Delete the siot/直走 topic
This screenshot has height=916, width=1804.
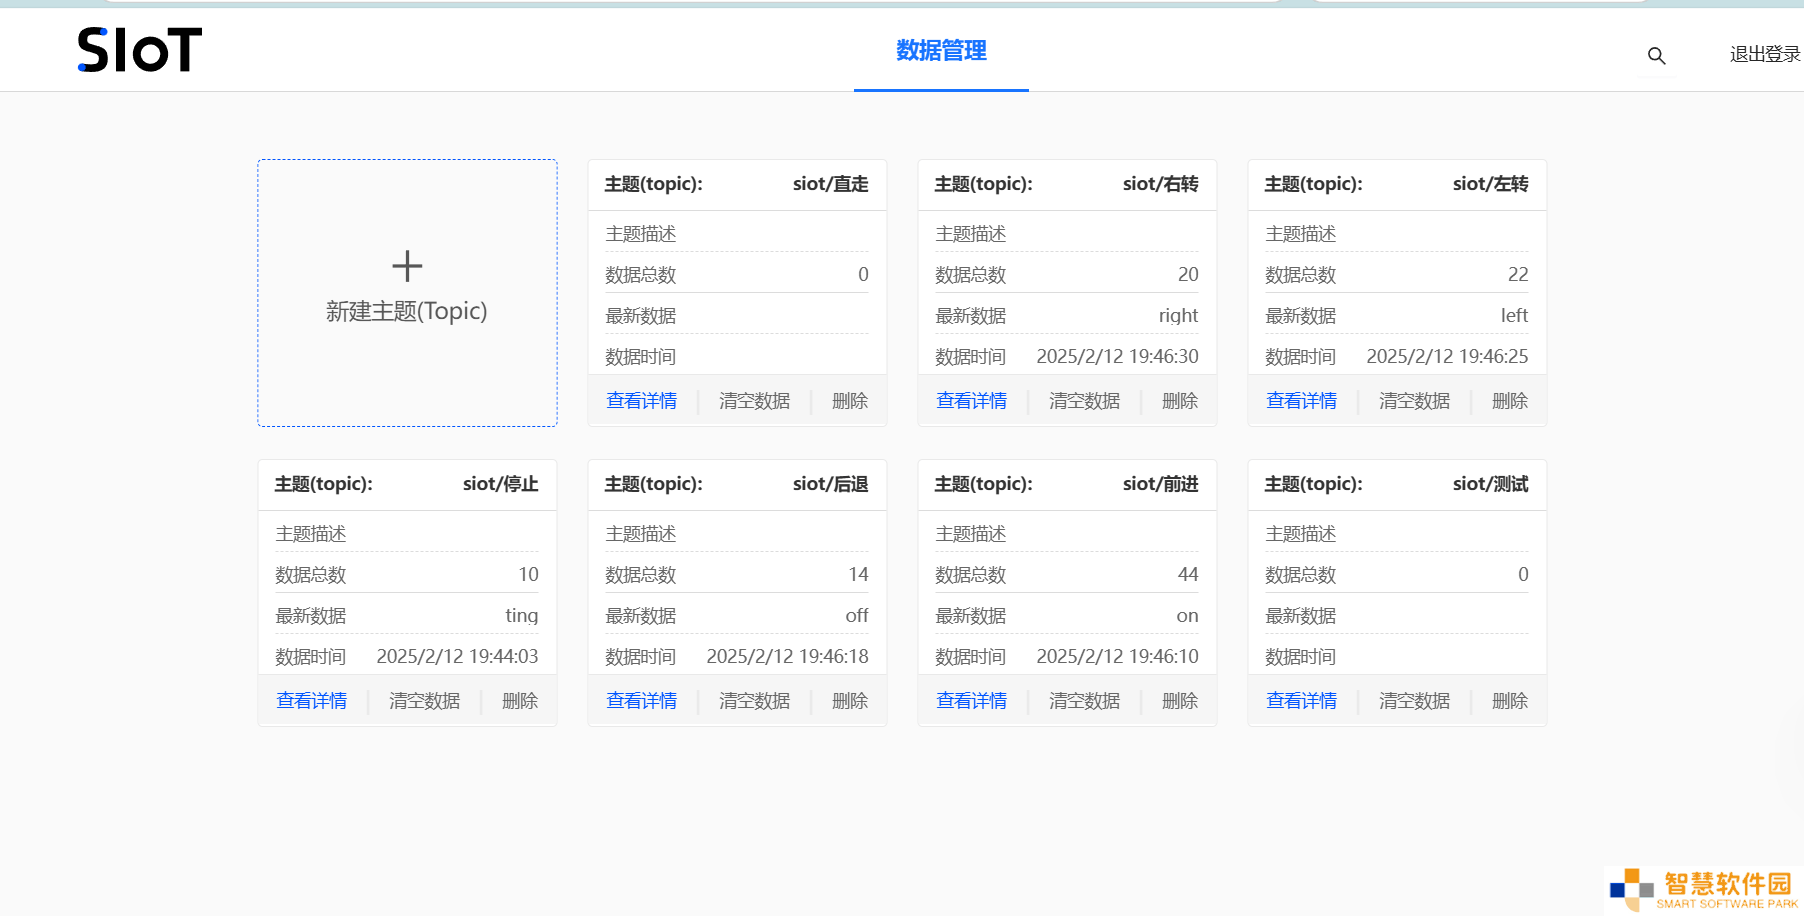pos(850,401)
